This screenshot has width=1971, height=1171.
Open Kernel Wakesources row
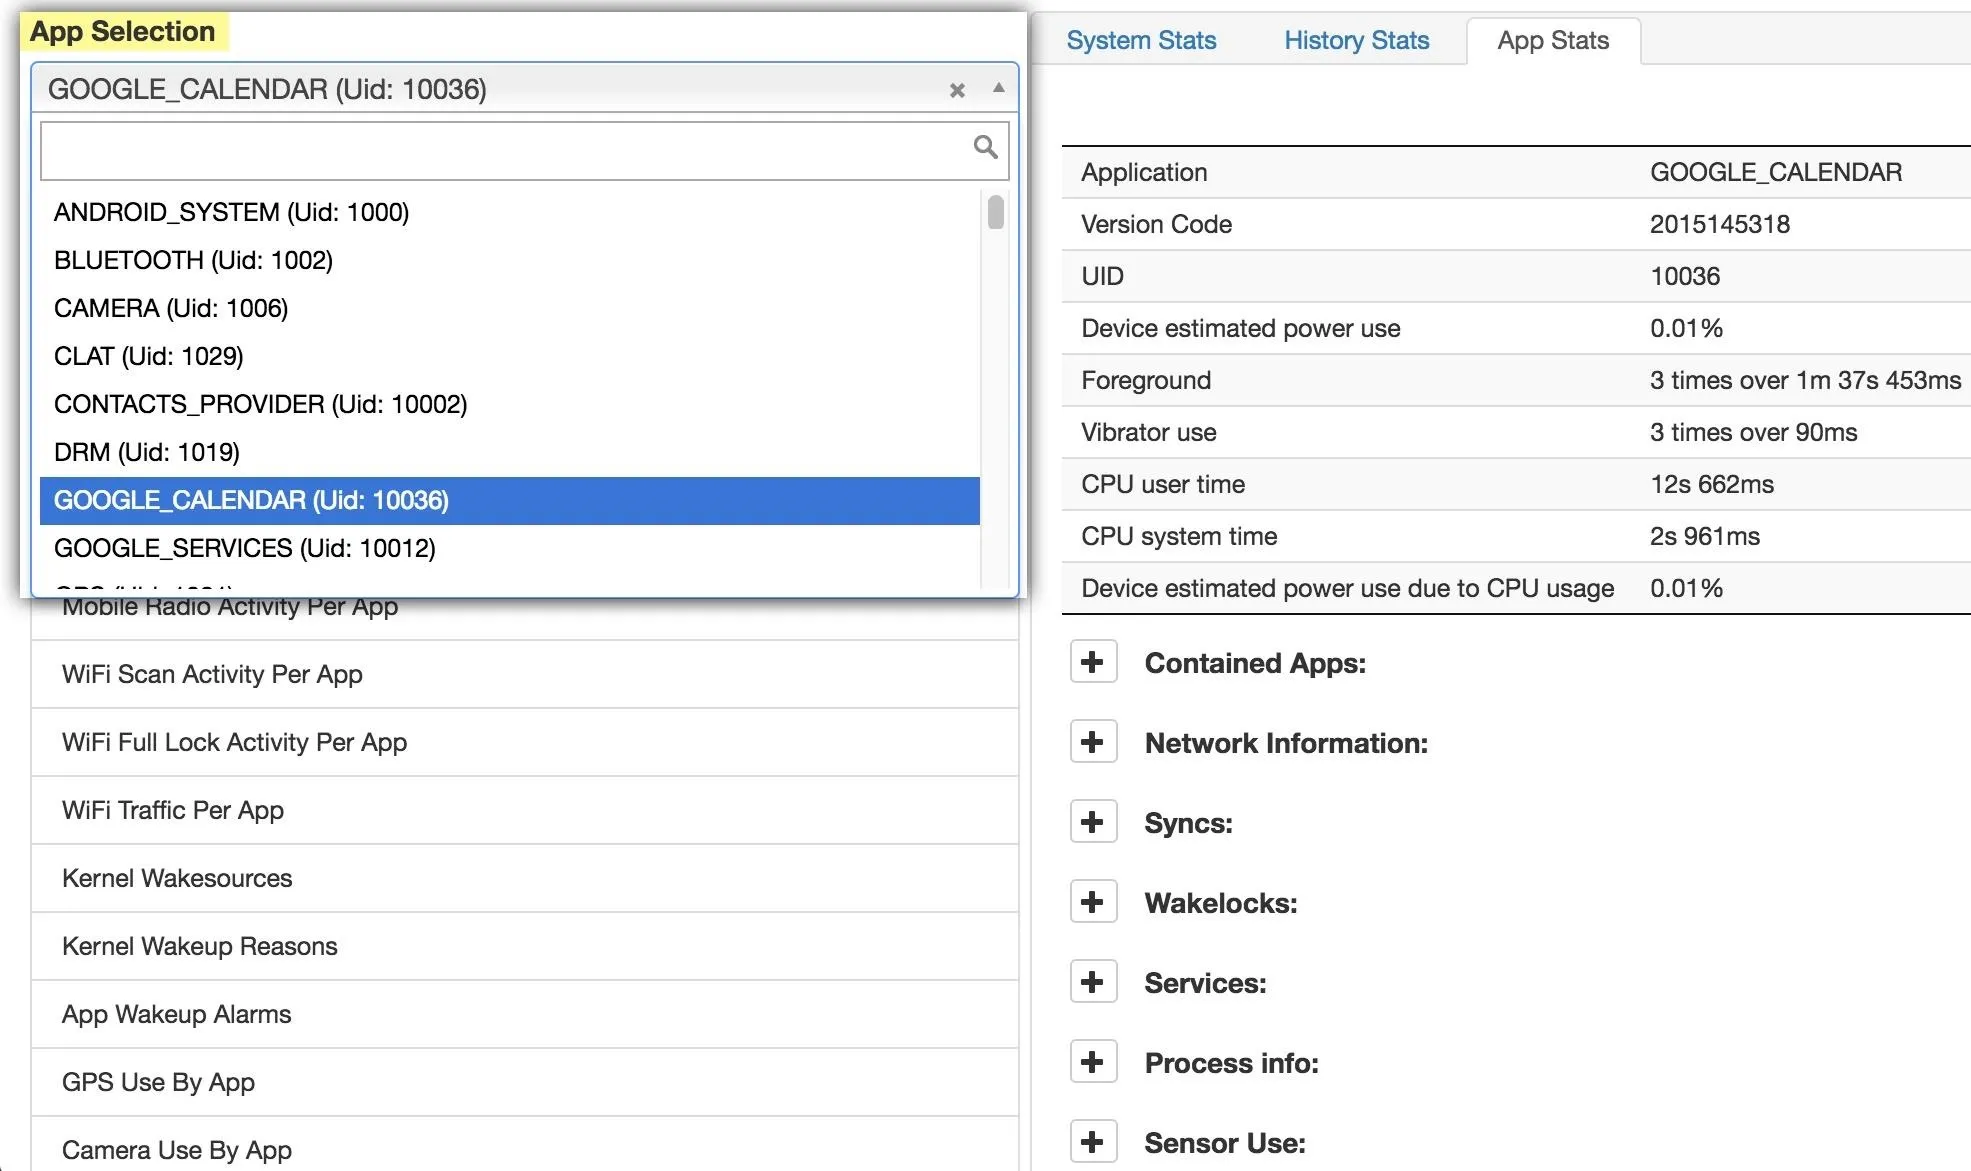click(525, 878)
